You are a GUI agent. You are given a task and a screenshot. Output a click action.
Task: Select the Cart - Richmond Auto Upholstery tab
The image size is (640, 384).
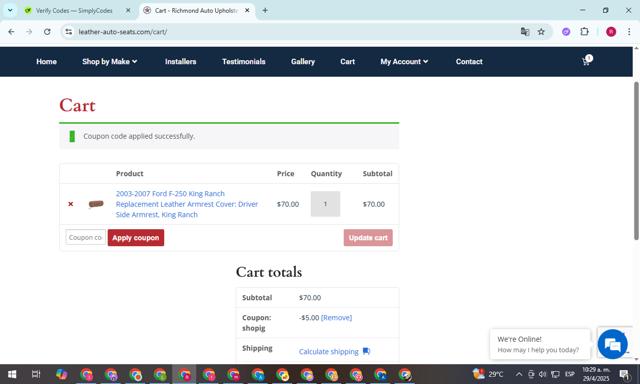click(196, 11)
